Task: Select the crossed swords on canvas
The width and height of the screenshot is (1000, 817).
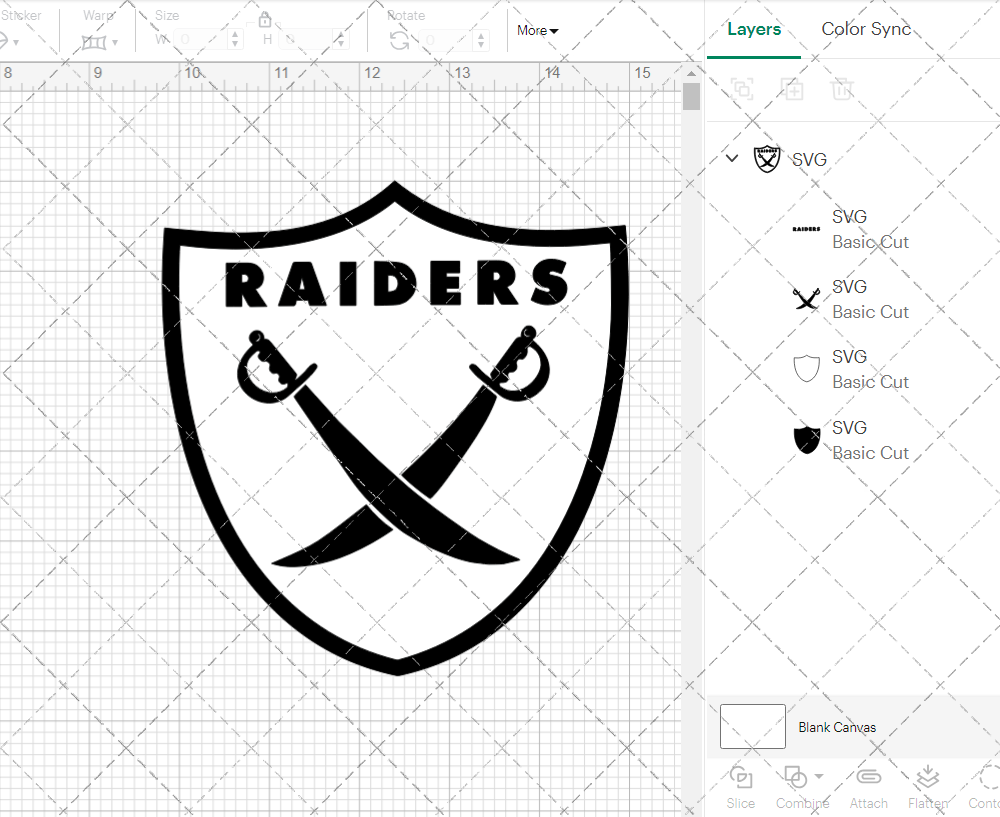Action: [x=393, y=446]
